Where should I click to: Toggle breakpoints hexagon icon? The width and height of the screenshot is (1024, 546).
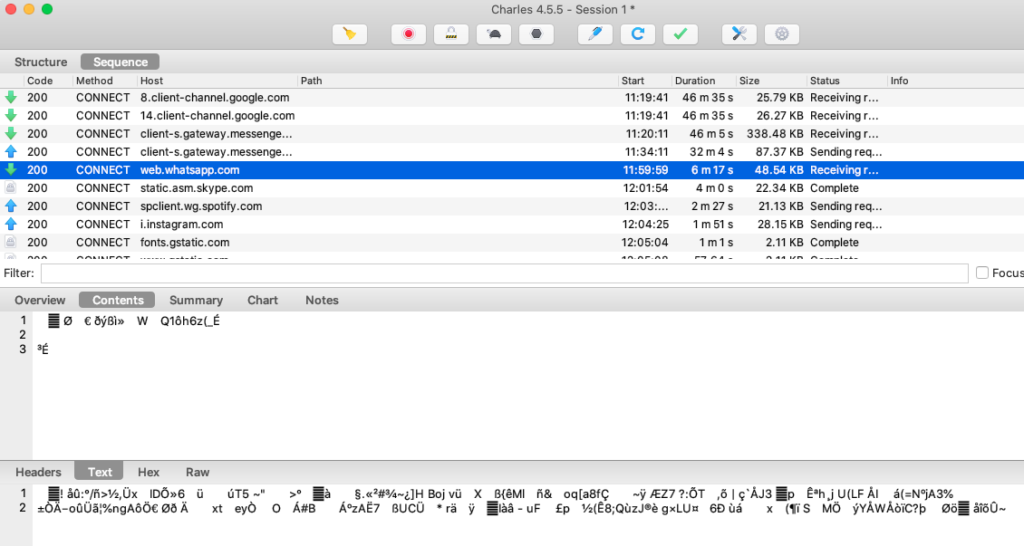click(536, 34)
